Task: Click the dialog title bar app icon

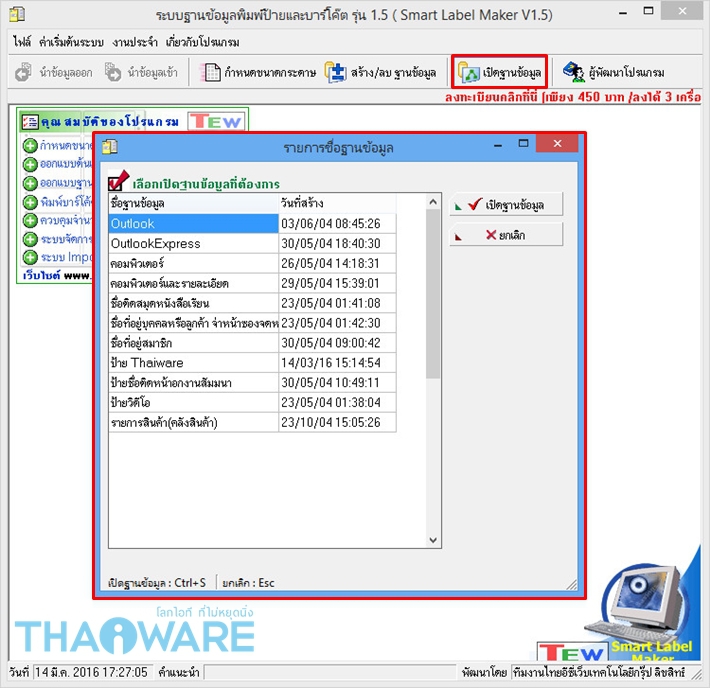Action: click(110, 147)
